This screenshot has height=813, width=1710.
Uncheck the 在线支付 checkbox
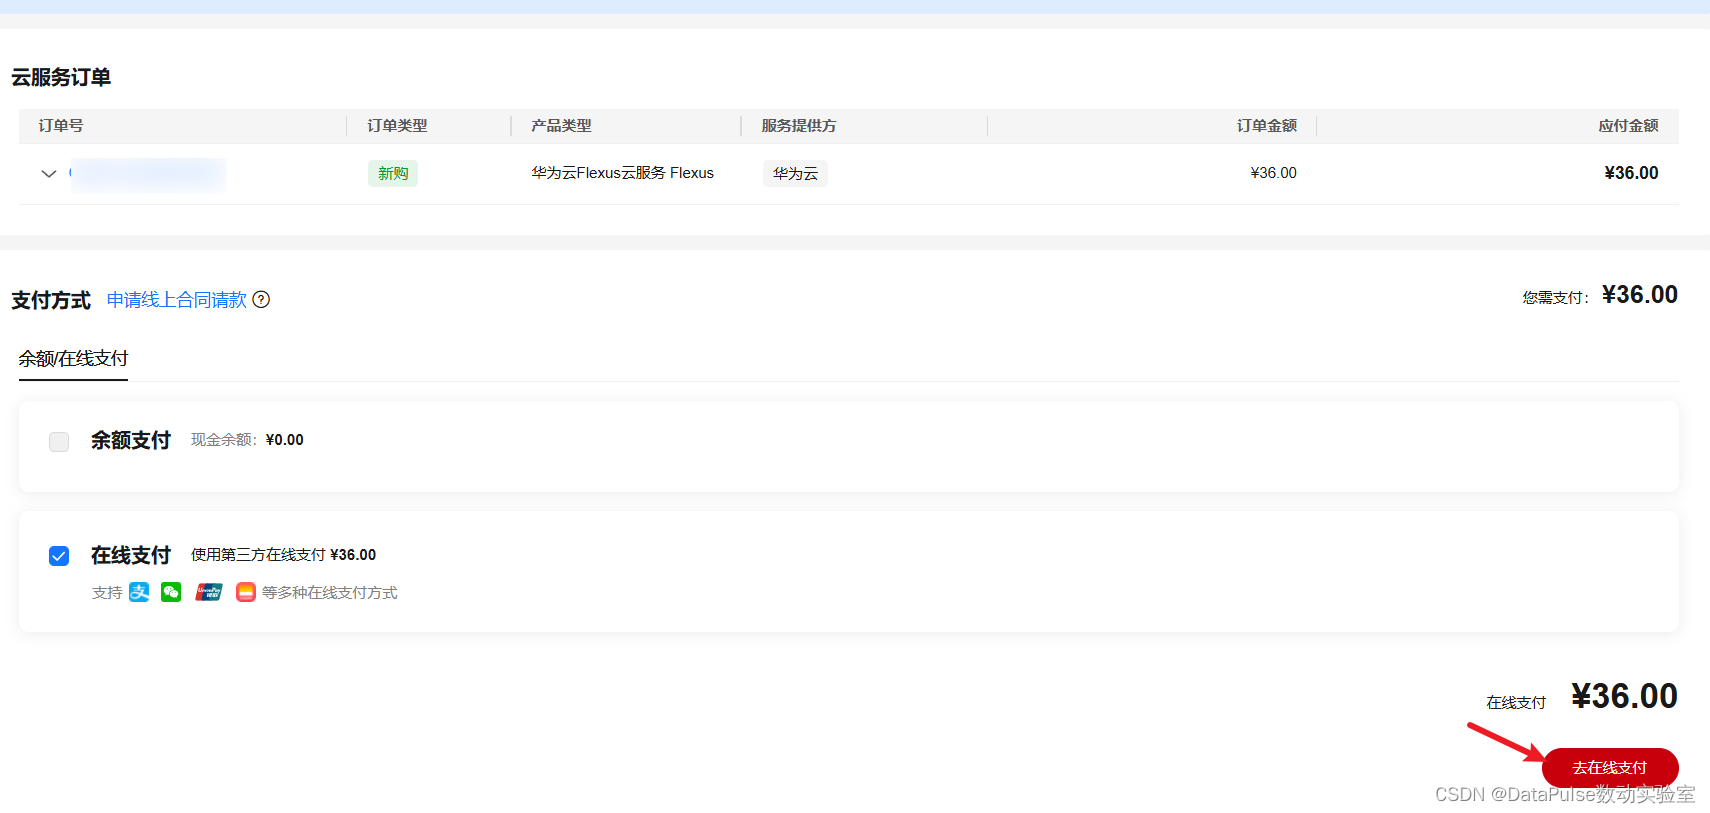59,556
